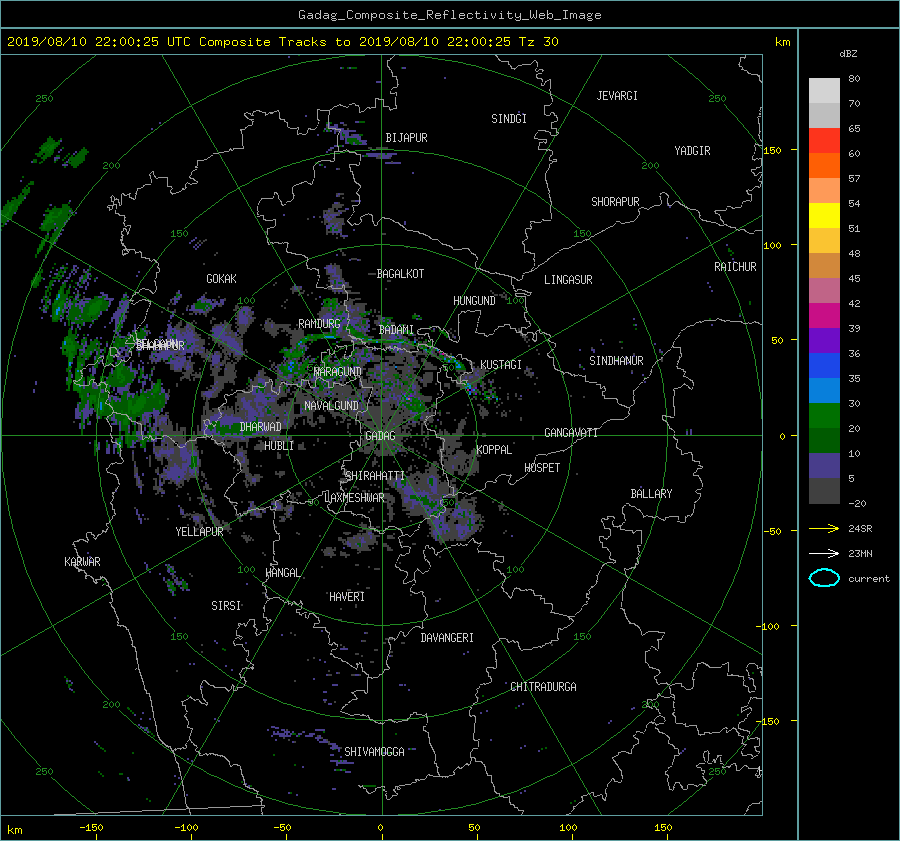Select the dark gray -20 to 5 dBZ swatch
900x841 pixels.
824,490
